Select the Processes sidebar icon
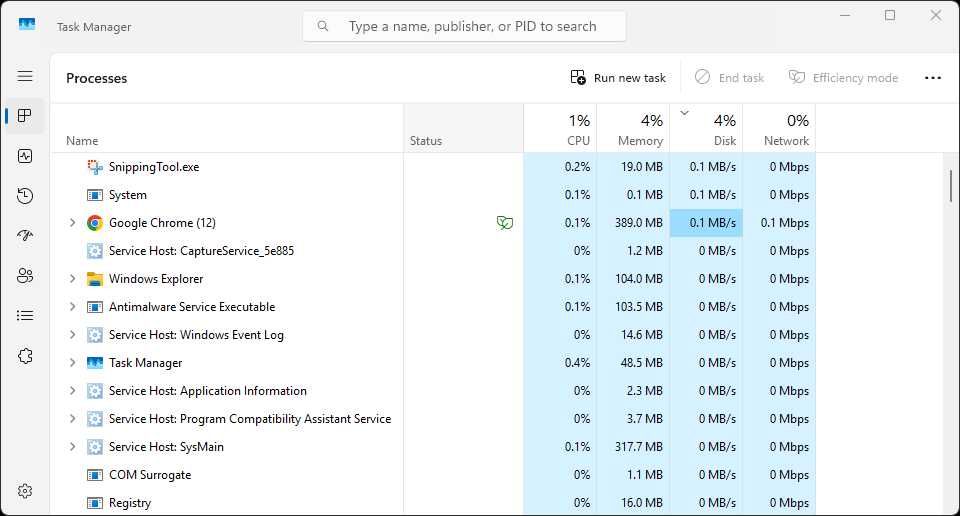The width and height of the screenshot is (960, 516). (x=25, y=116)
